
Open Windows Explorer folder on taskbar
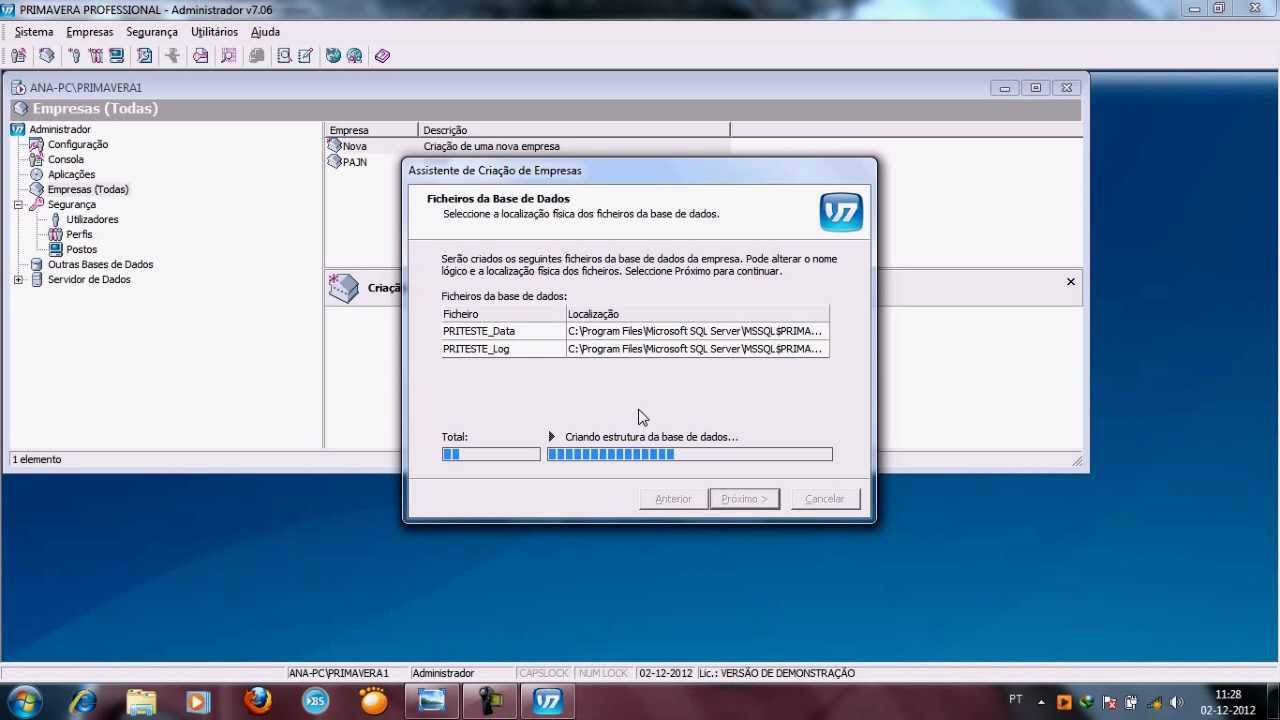coord(141,701)
